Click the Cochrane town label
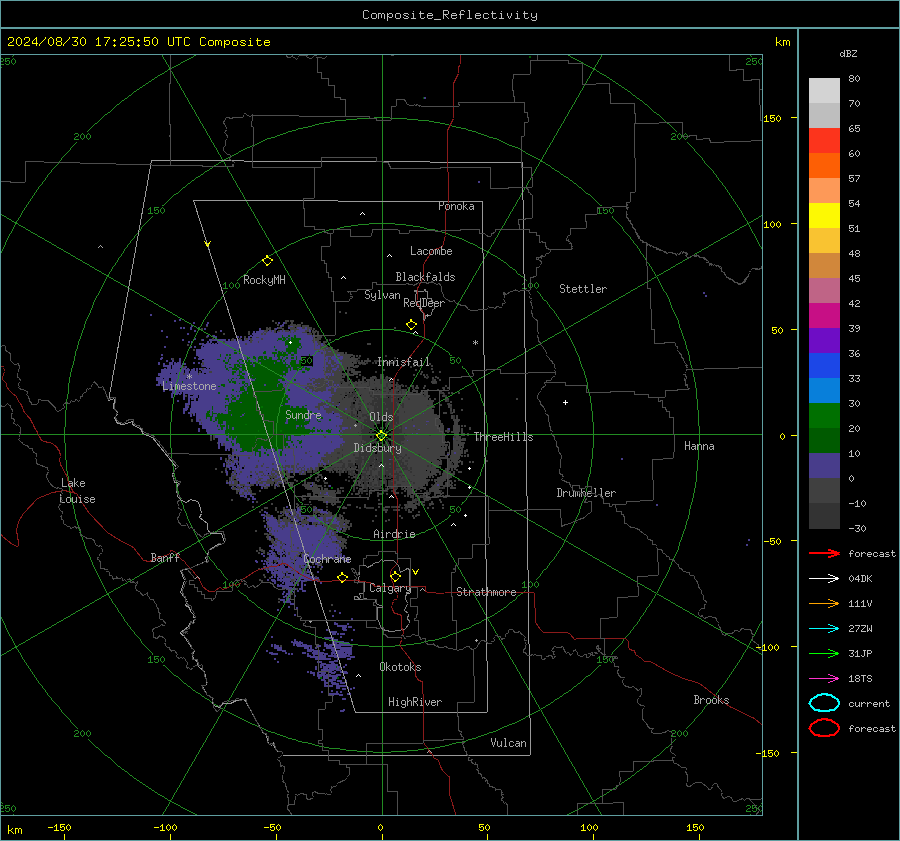The image size is (900, 841). coord(327,559)
